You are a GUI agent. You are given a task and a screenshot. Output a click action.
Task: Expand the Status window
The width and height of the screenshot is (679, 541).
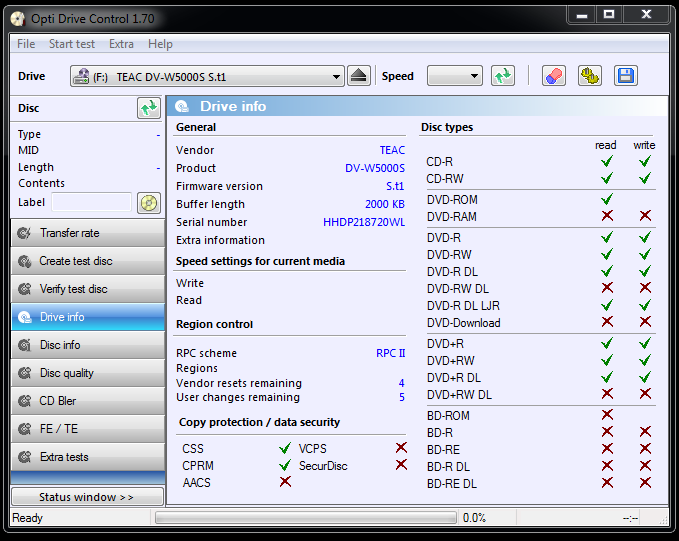[87, 497]
